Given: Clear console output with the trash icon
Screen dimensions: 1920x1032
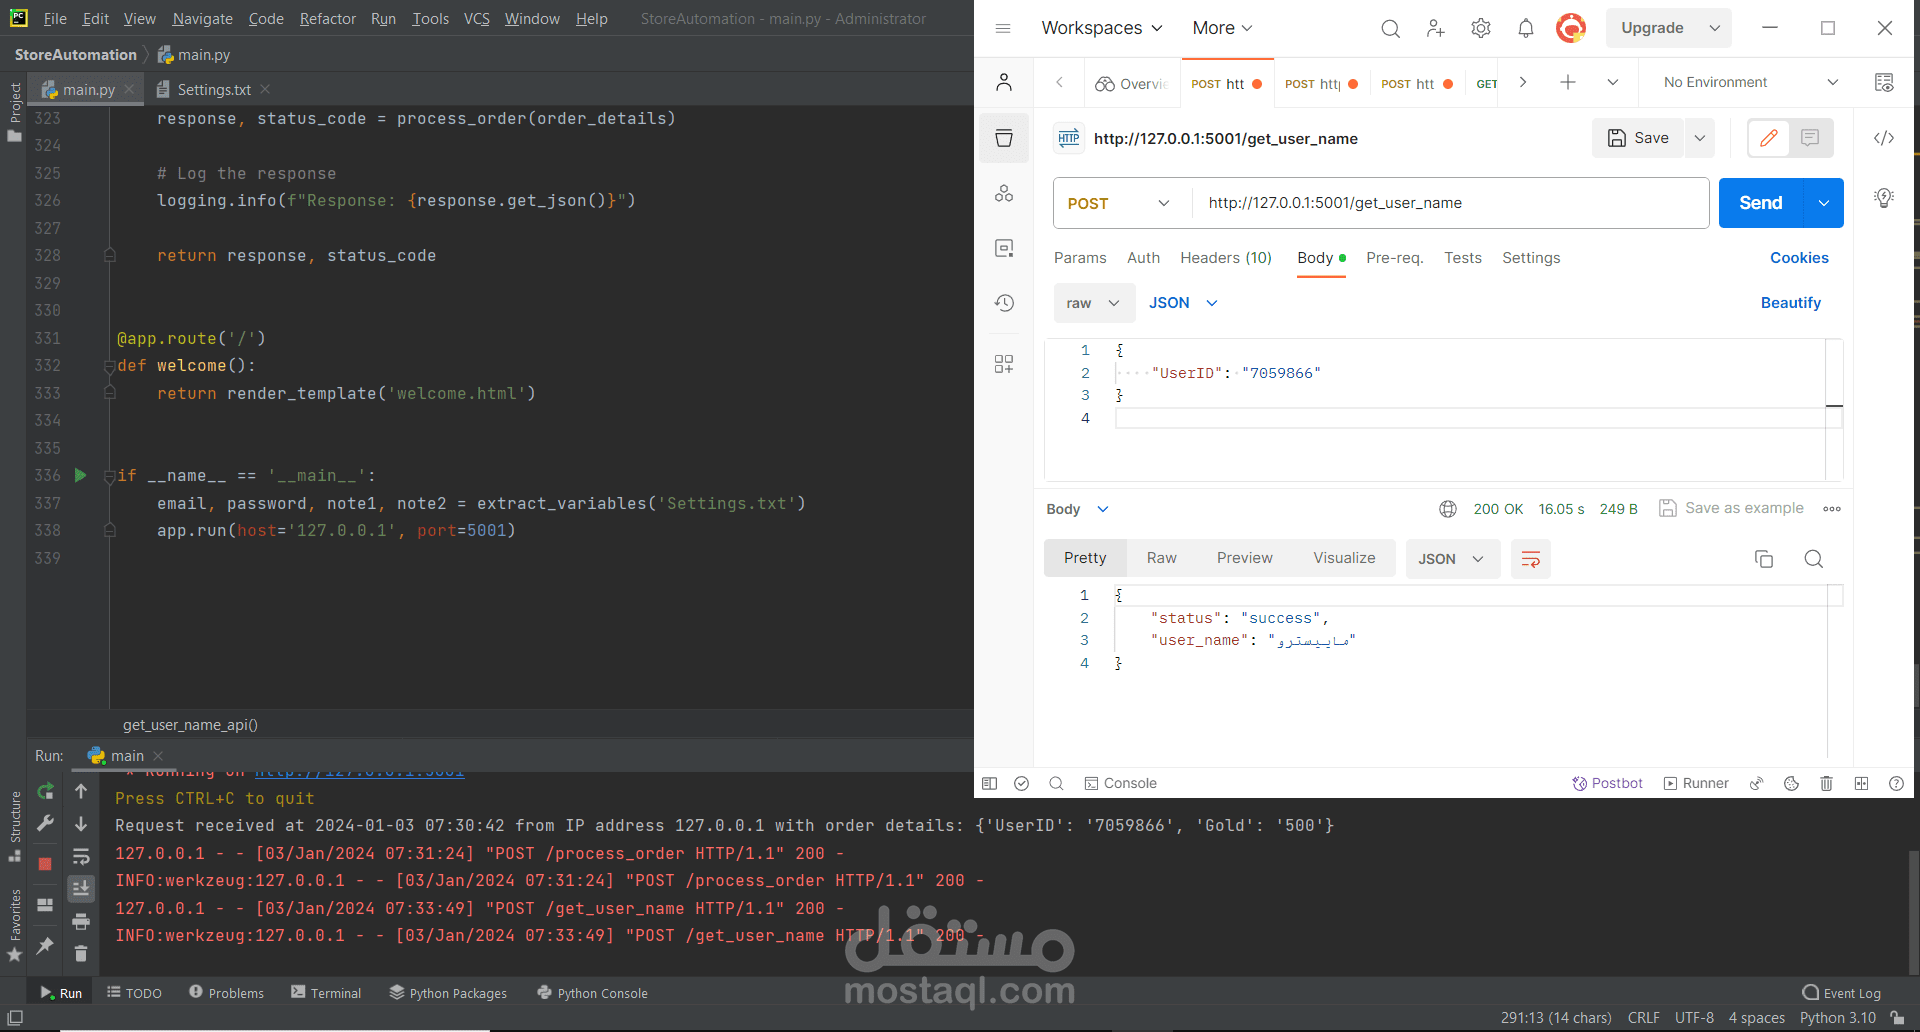Looking at the screenshot, I should [x=81, y=954].
